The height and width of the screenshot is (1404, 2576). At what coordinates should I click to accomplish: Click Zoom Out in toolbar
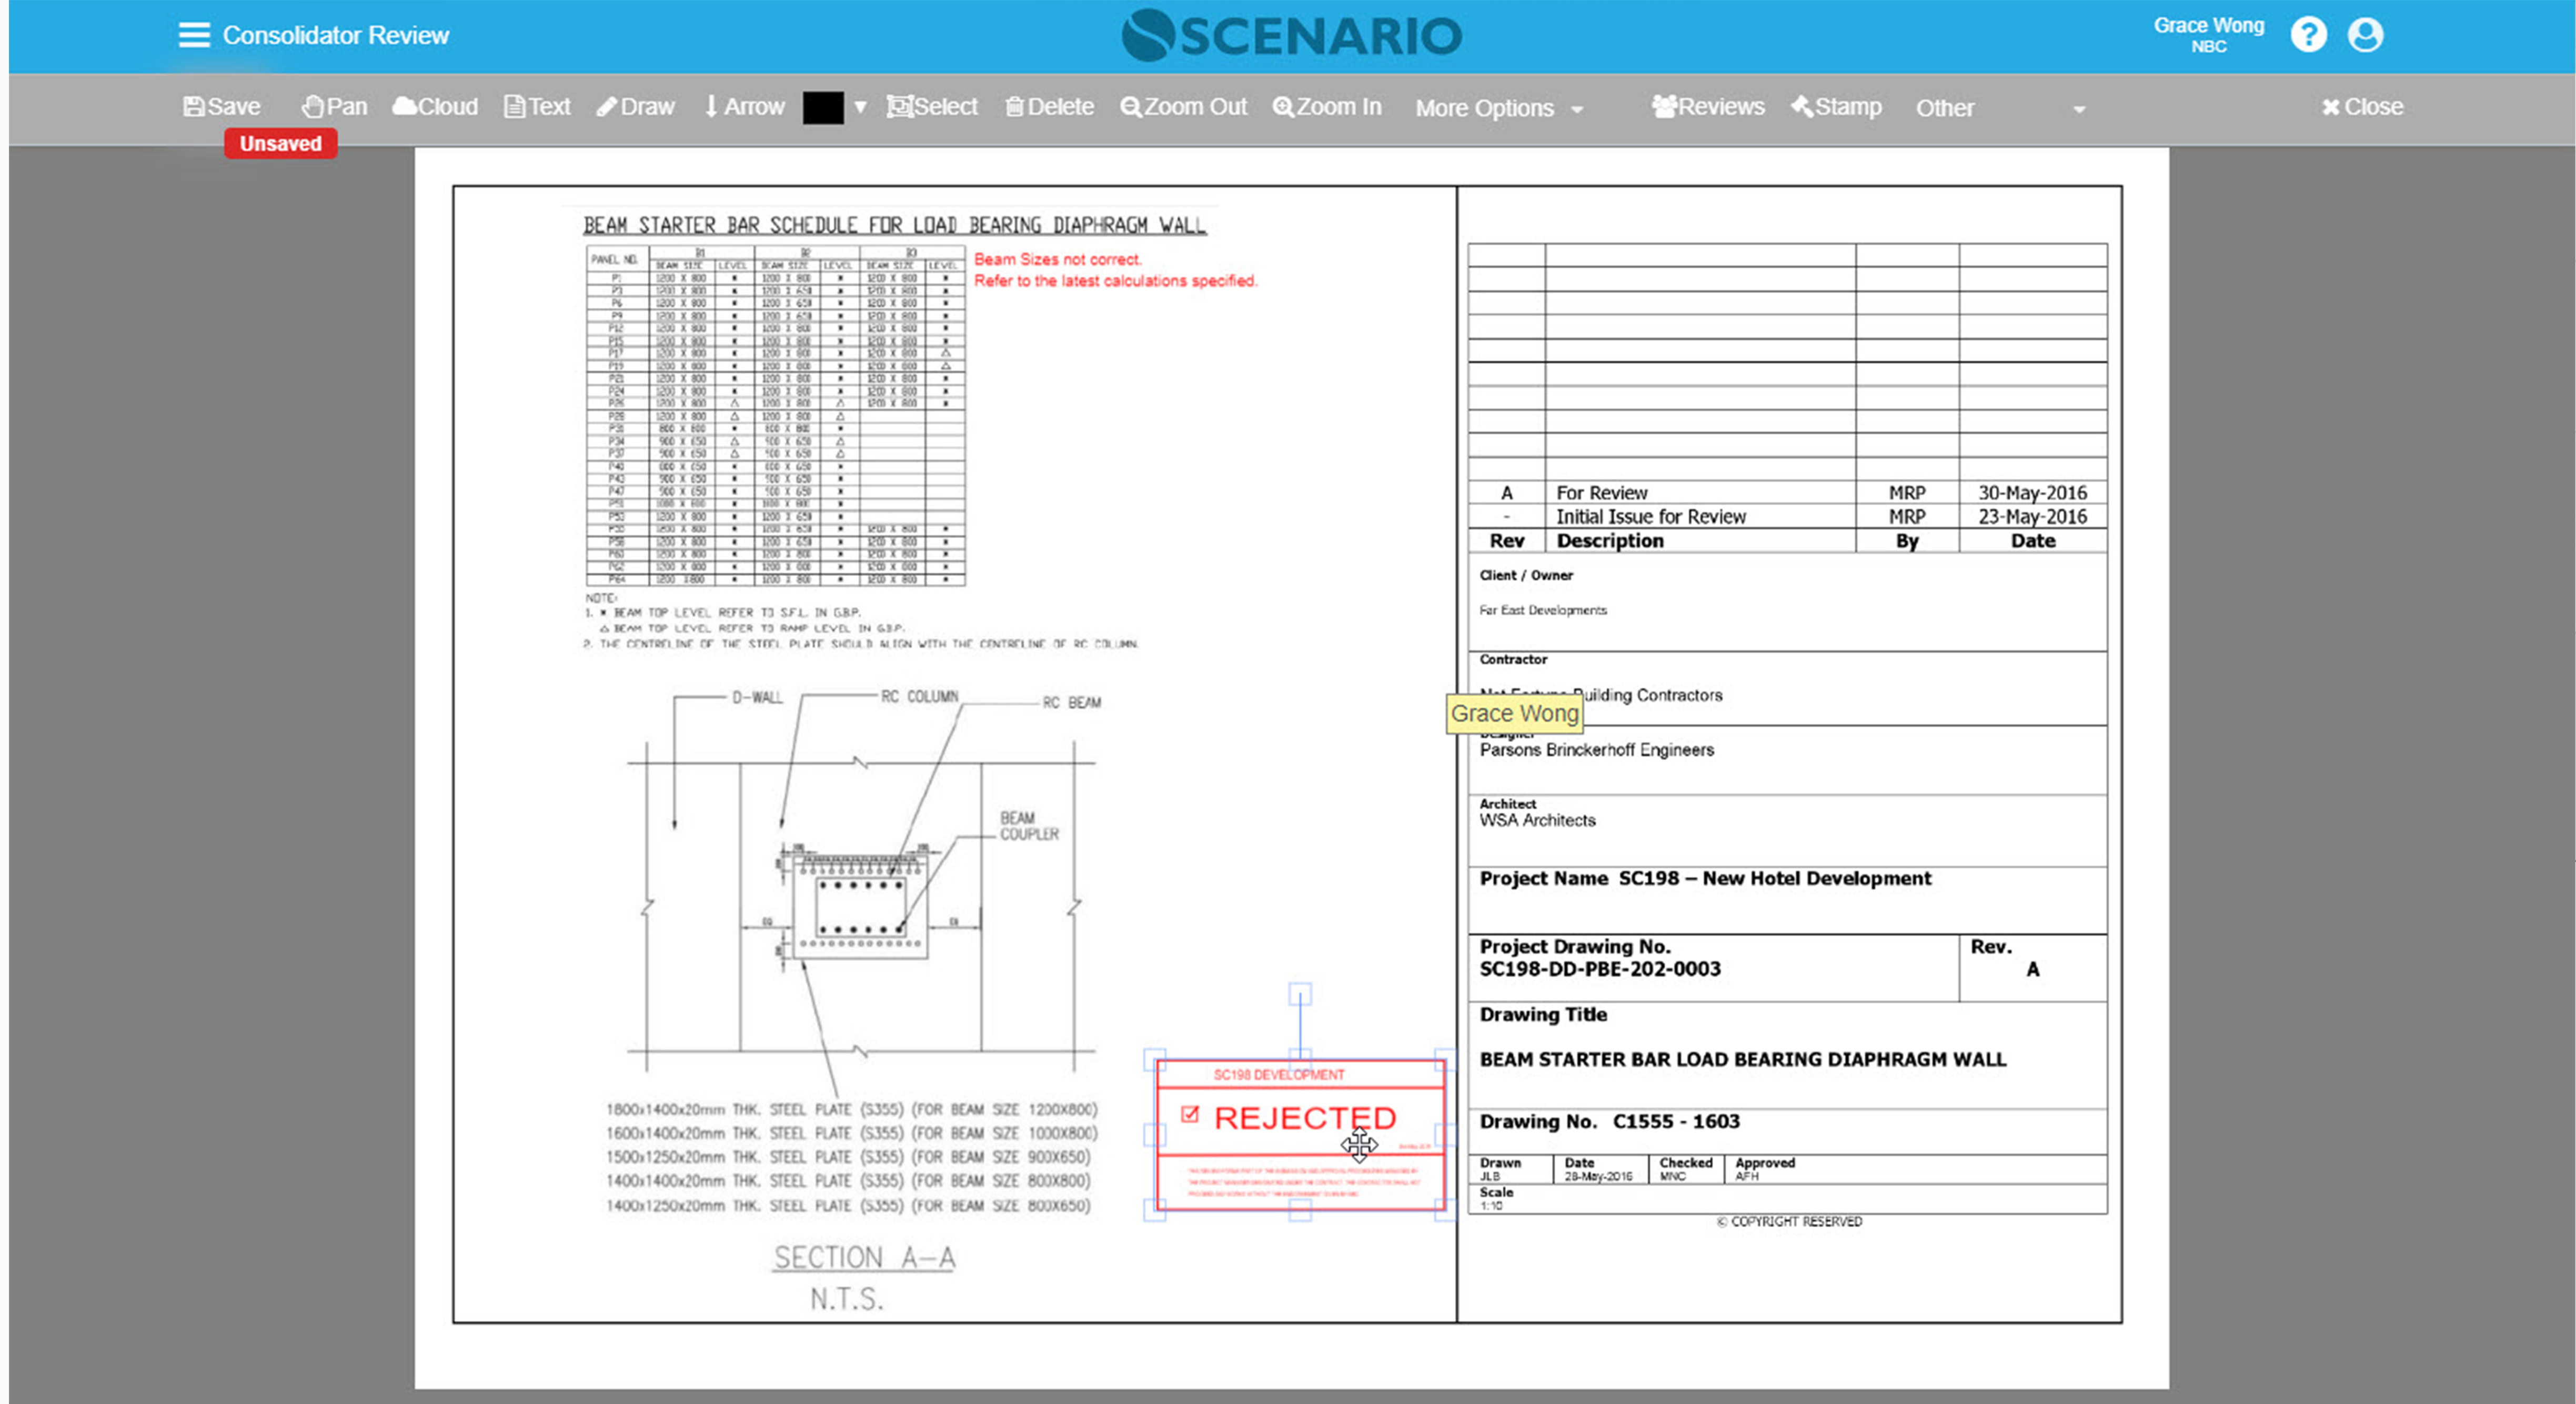pos(1184,106)
